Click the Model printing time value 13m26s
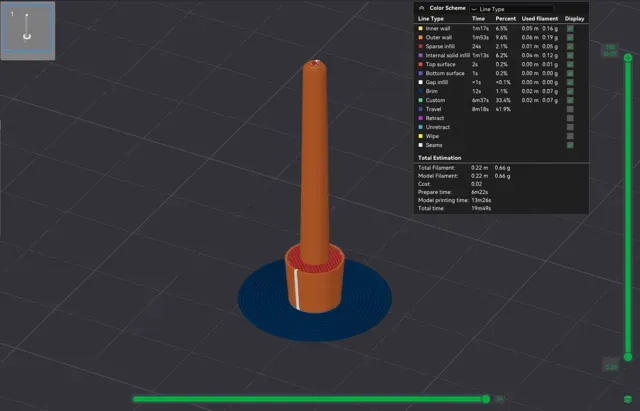 tap(481, 200)
